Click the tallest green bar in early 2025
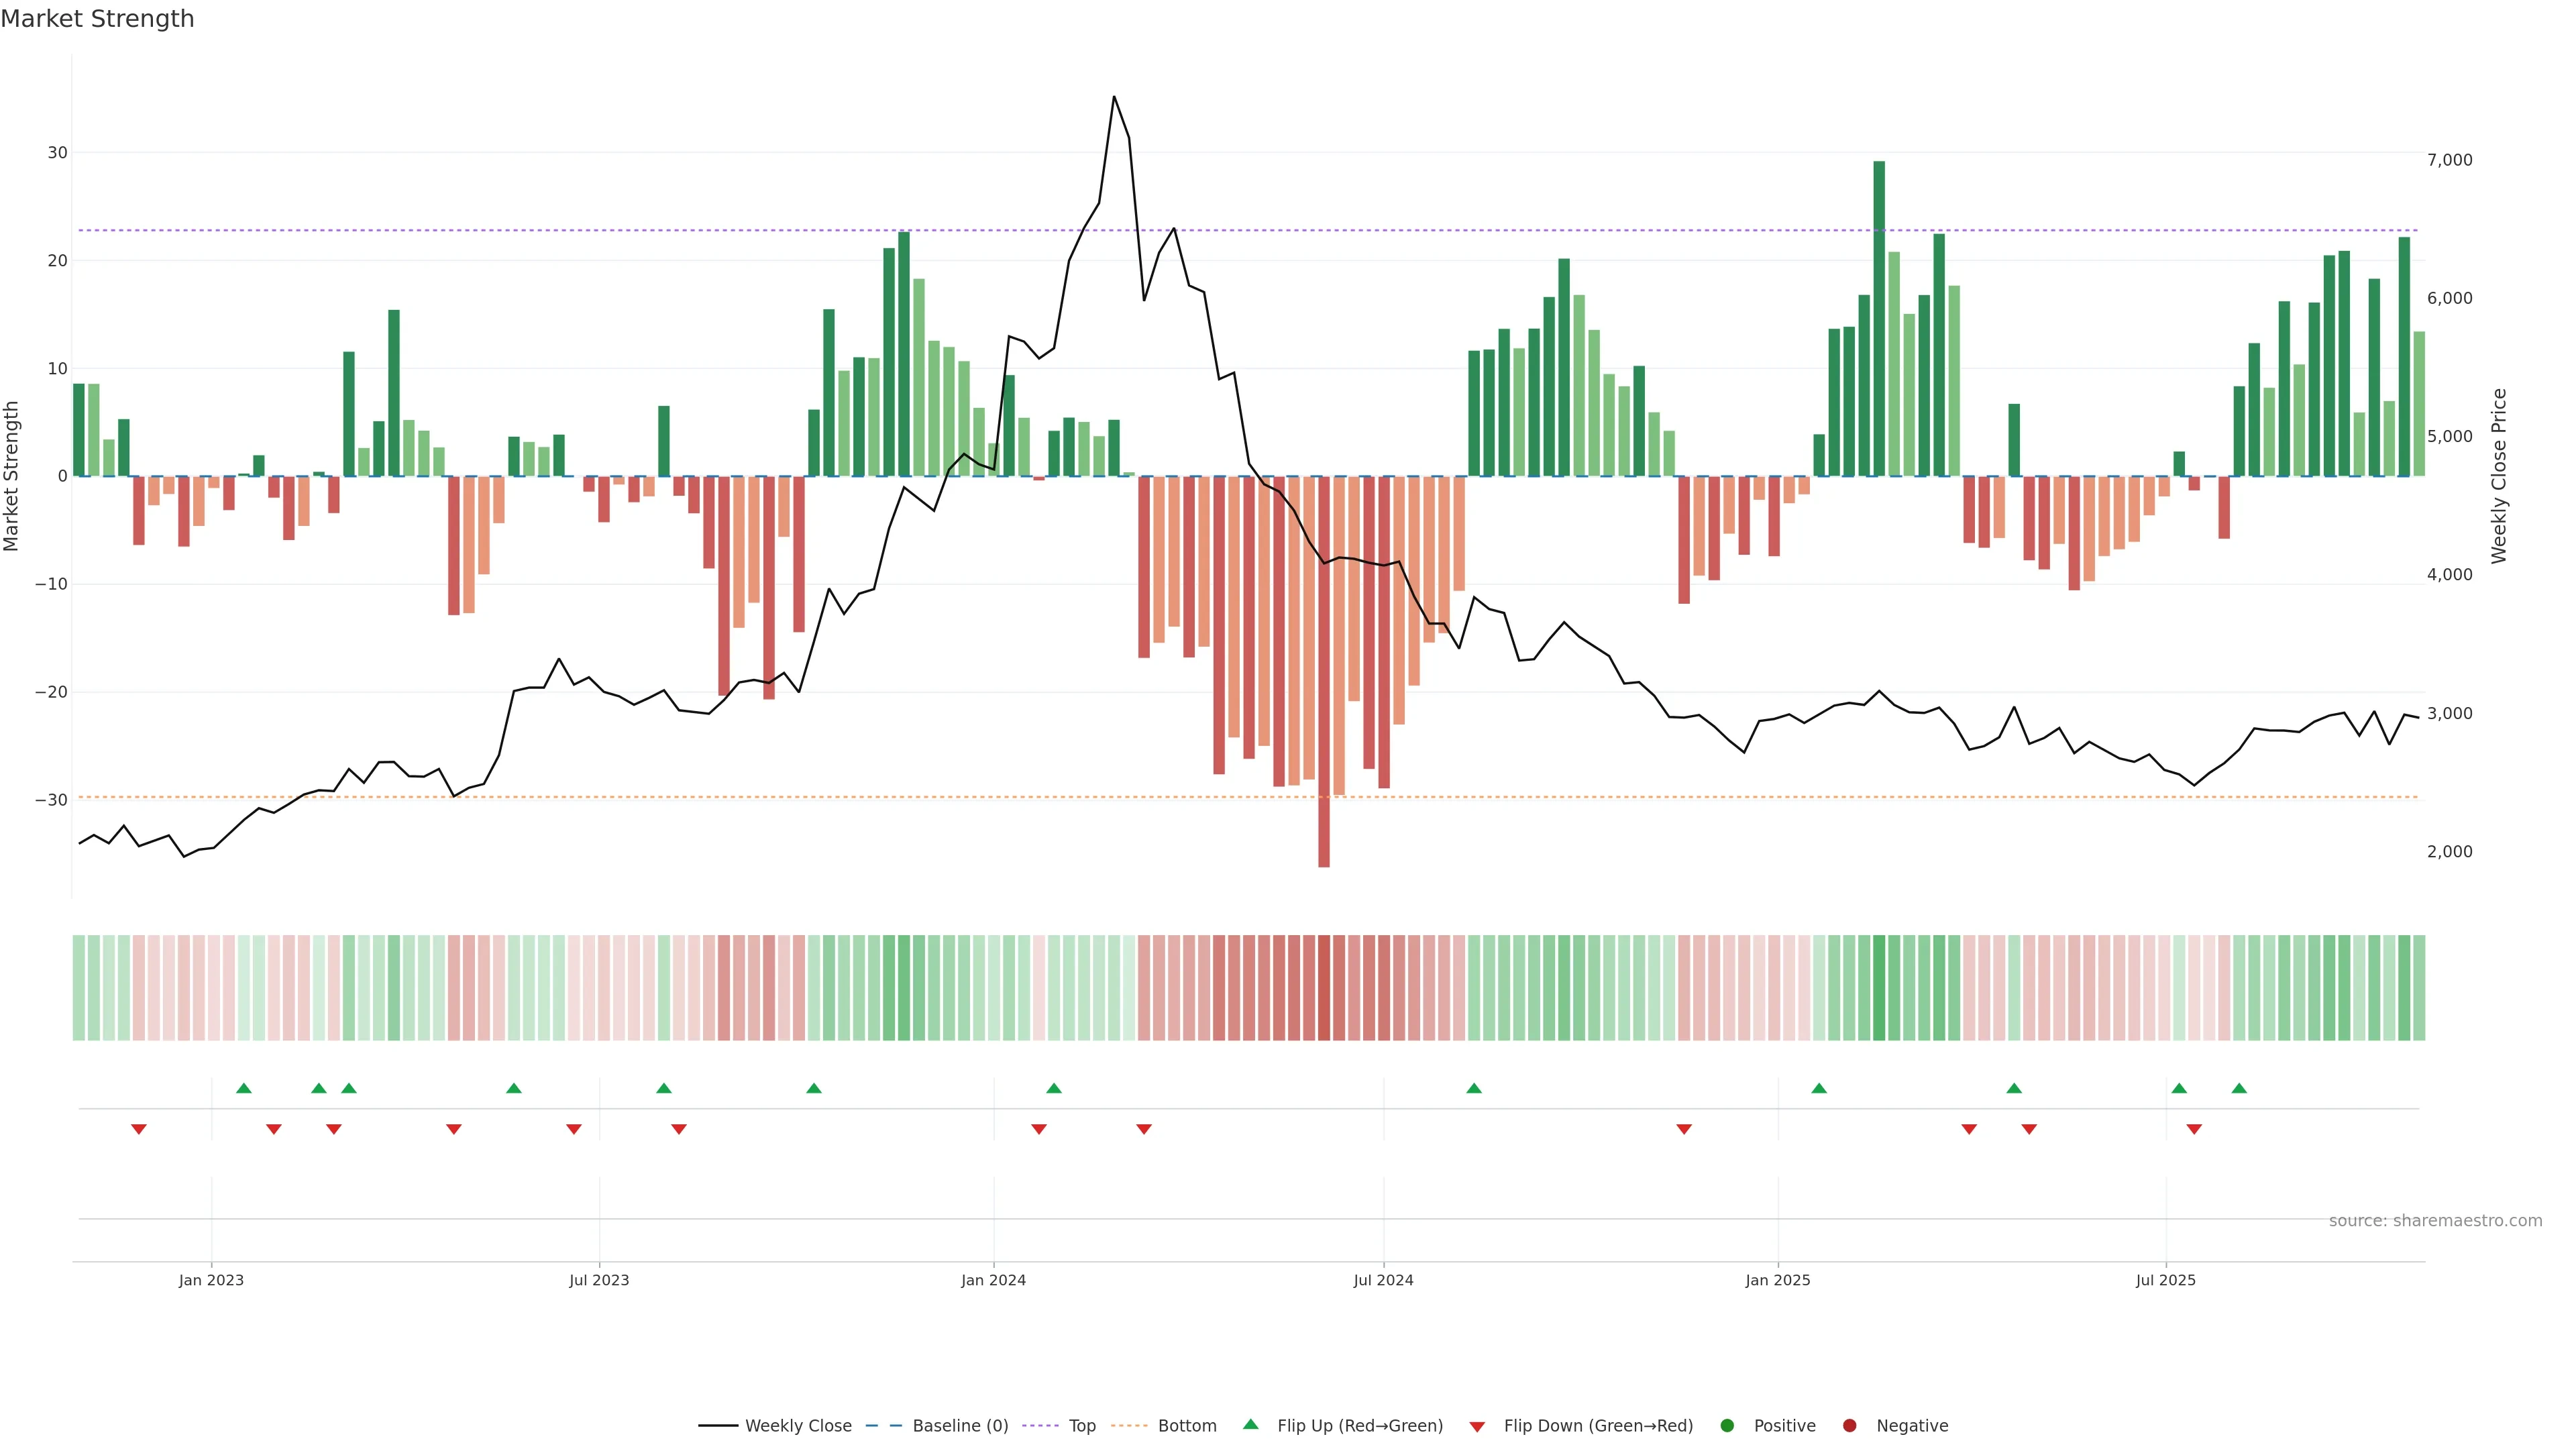The image size is (2576, 1449). (x=1879, y=318)
